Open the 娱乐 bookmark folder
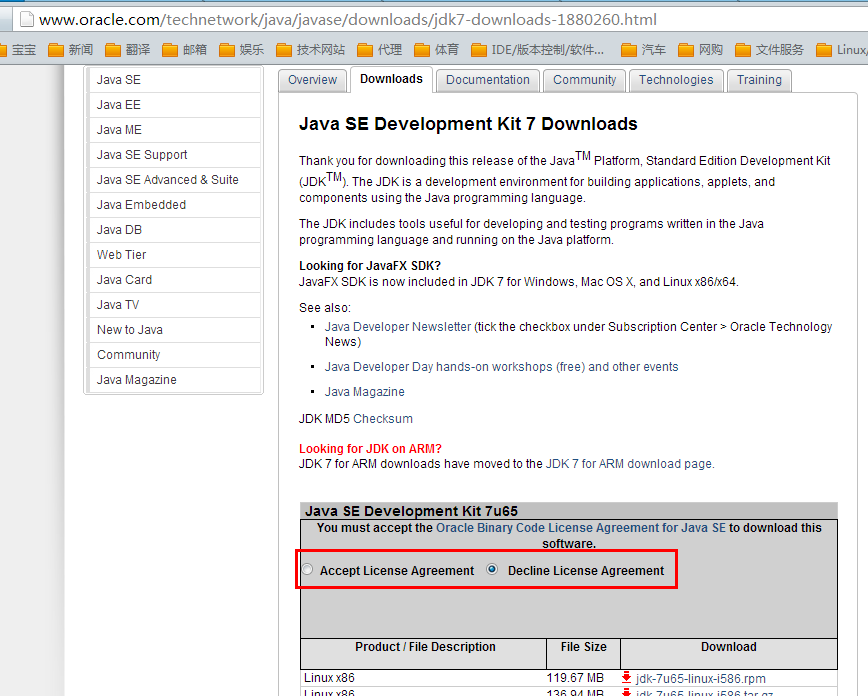This screenshot has height=696, width=868. (x=241, y=50)
